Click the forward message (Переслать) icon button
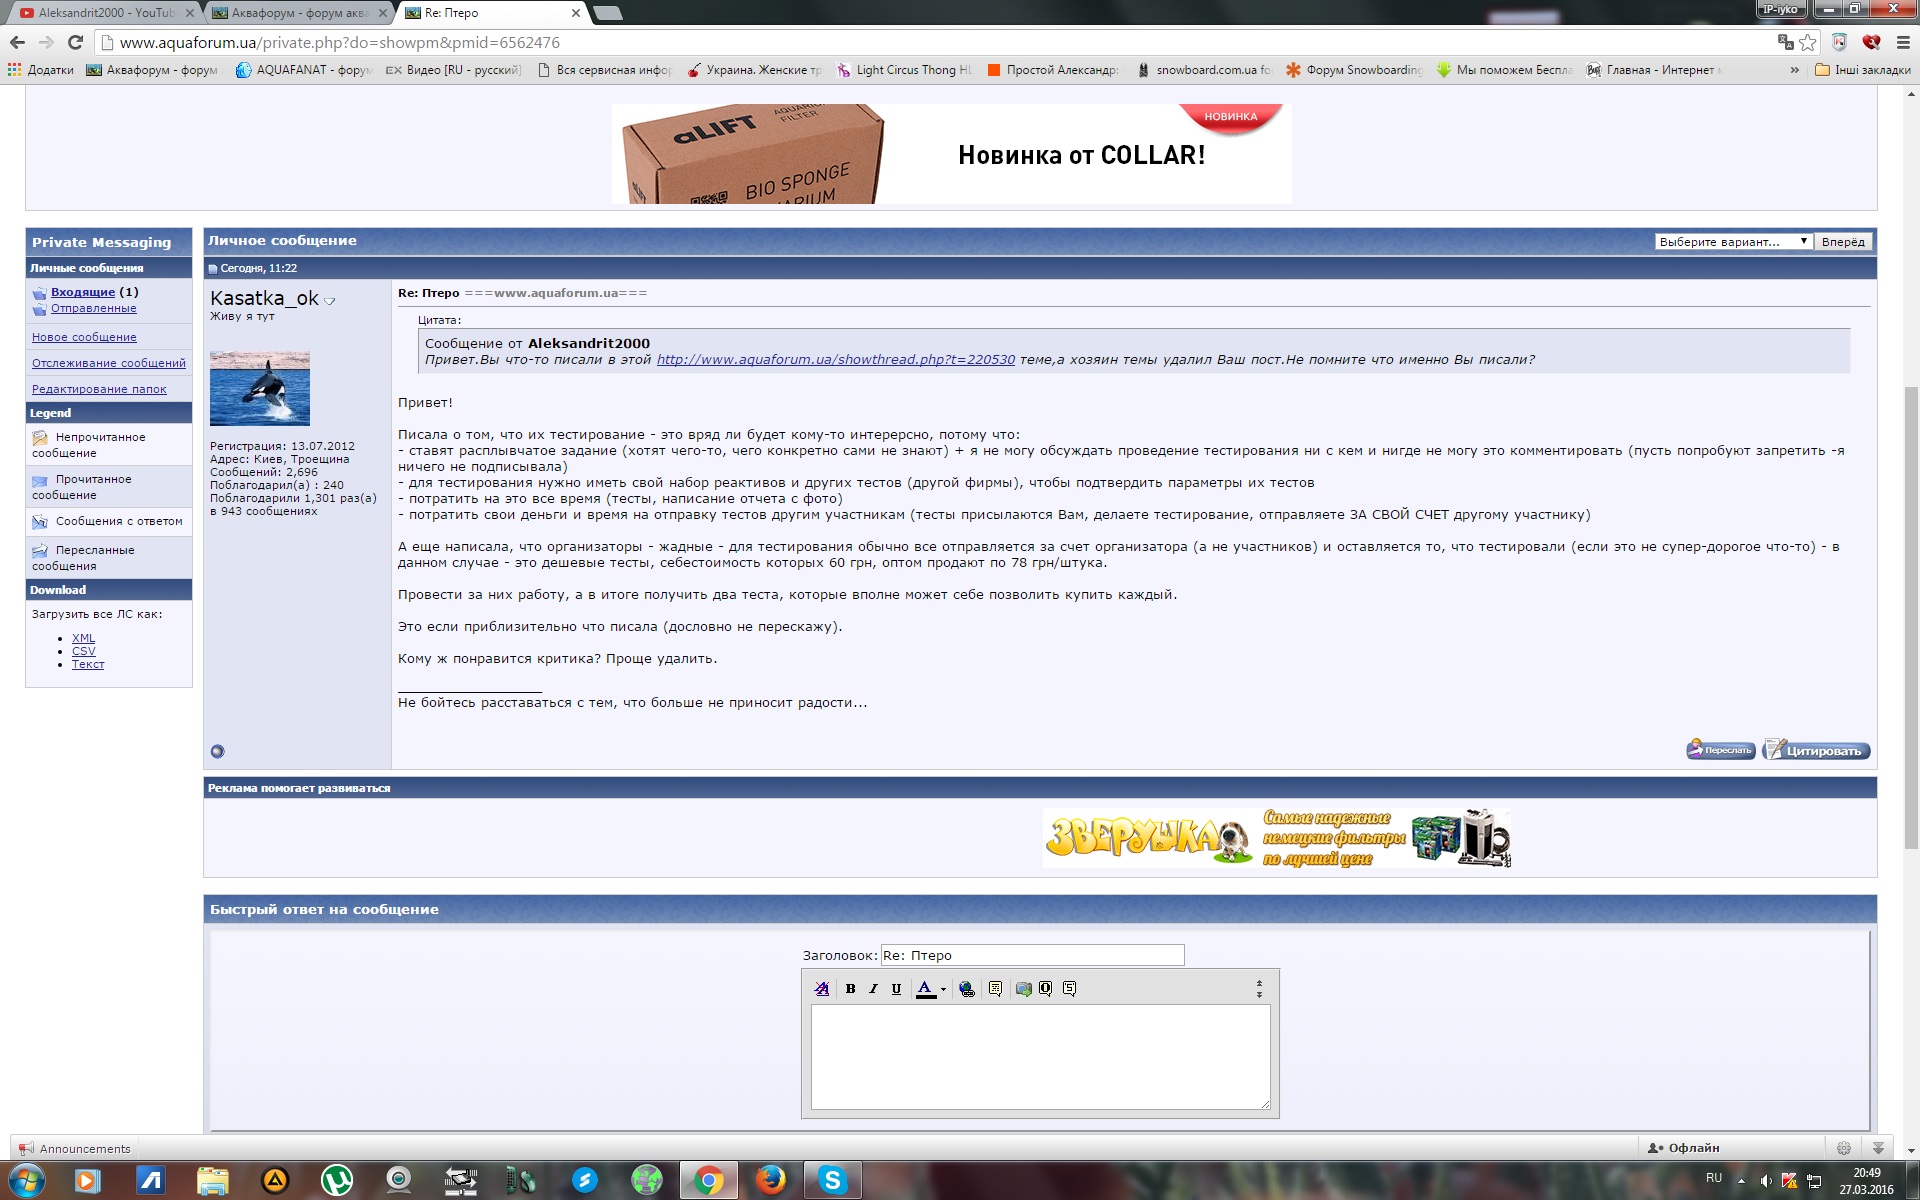This screenshot has width=1920, height=1200. (x=1720, y=750)
